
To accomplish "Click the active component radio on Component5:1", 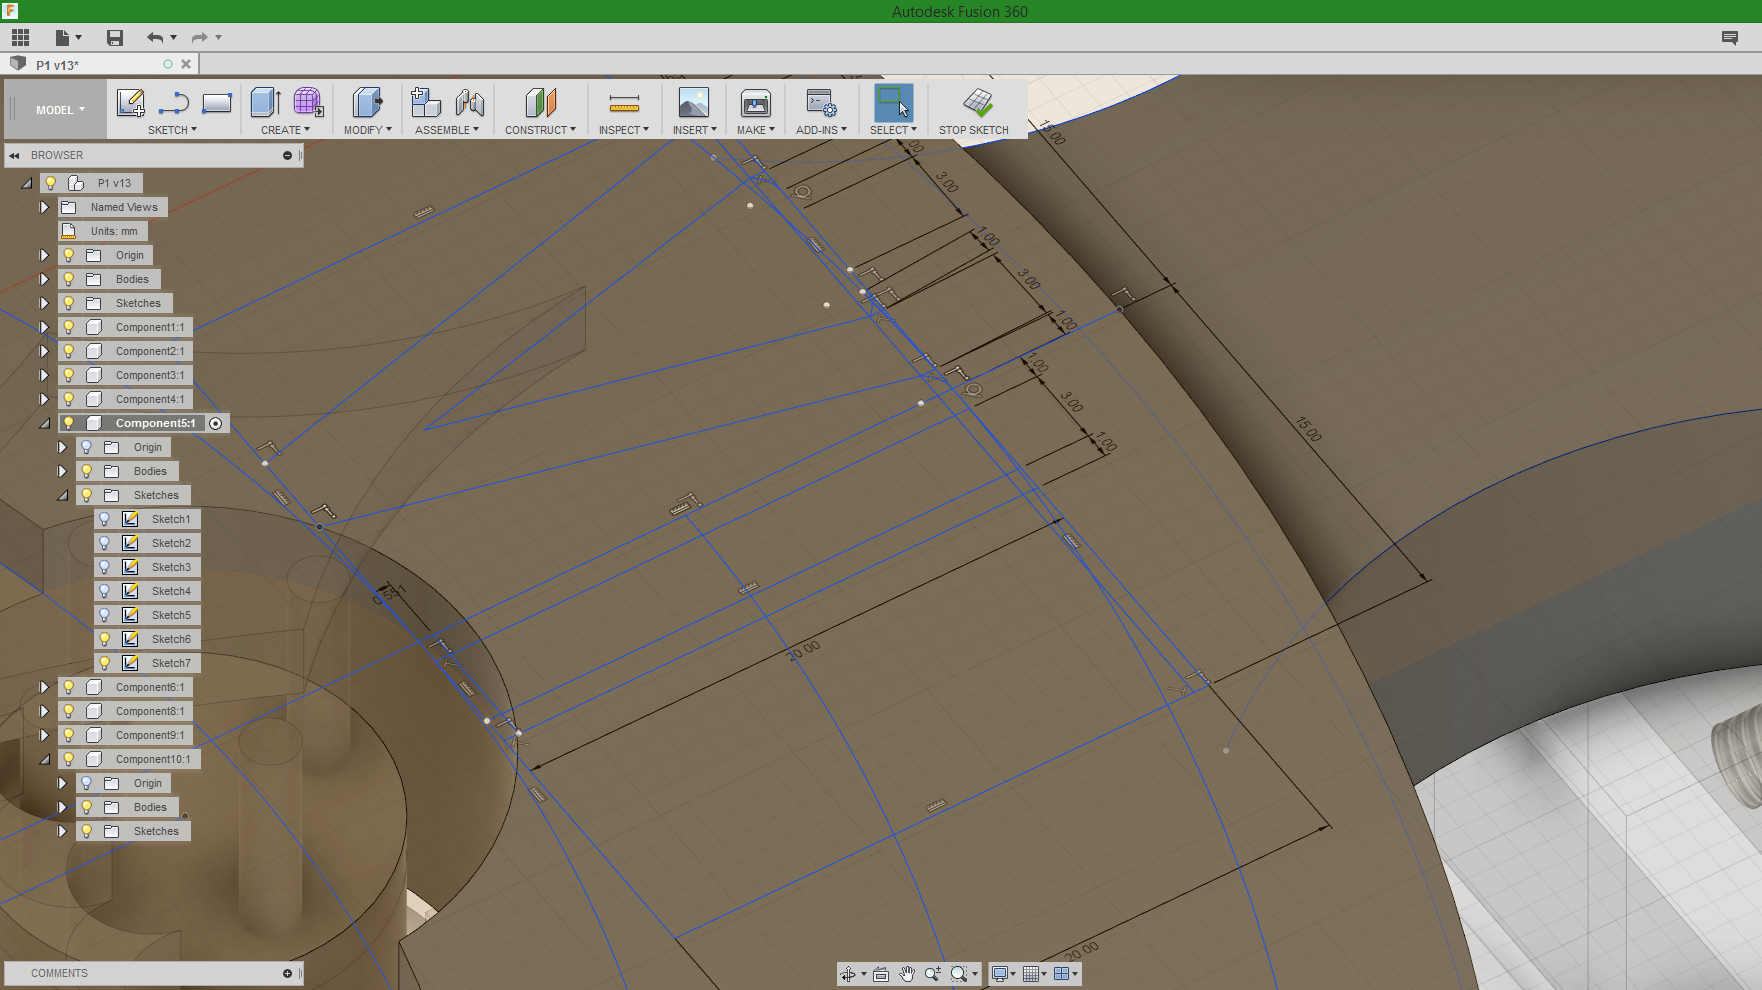I will tap(216, 424).
